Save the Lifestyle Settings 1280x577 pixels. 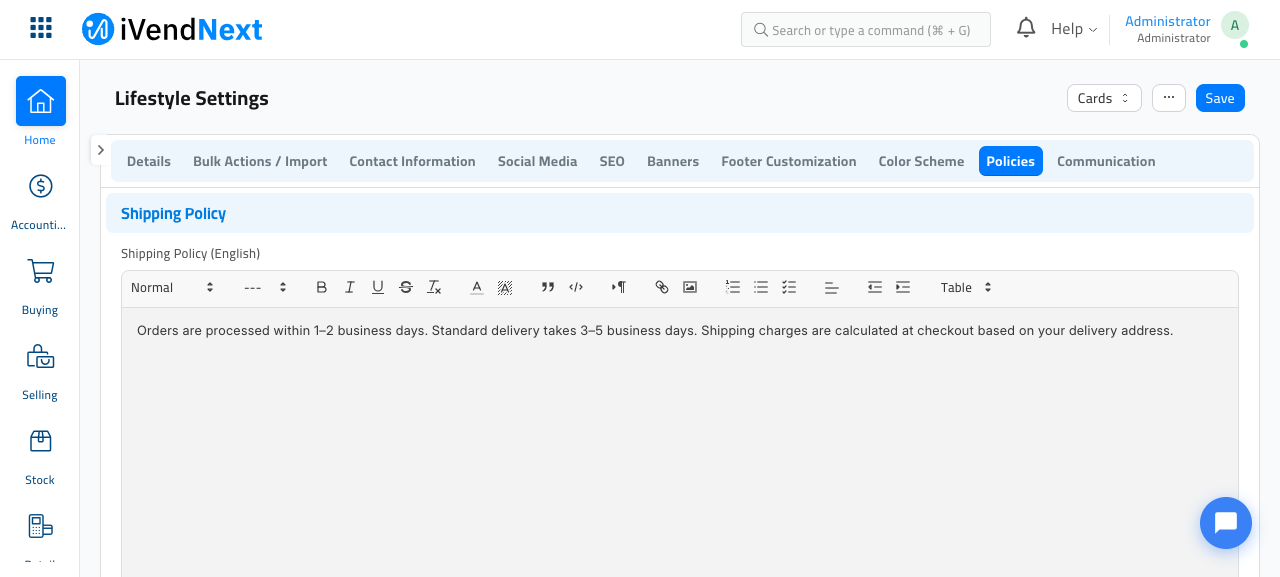pos(1220,98)
